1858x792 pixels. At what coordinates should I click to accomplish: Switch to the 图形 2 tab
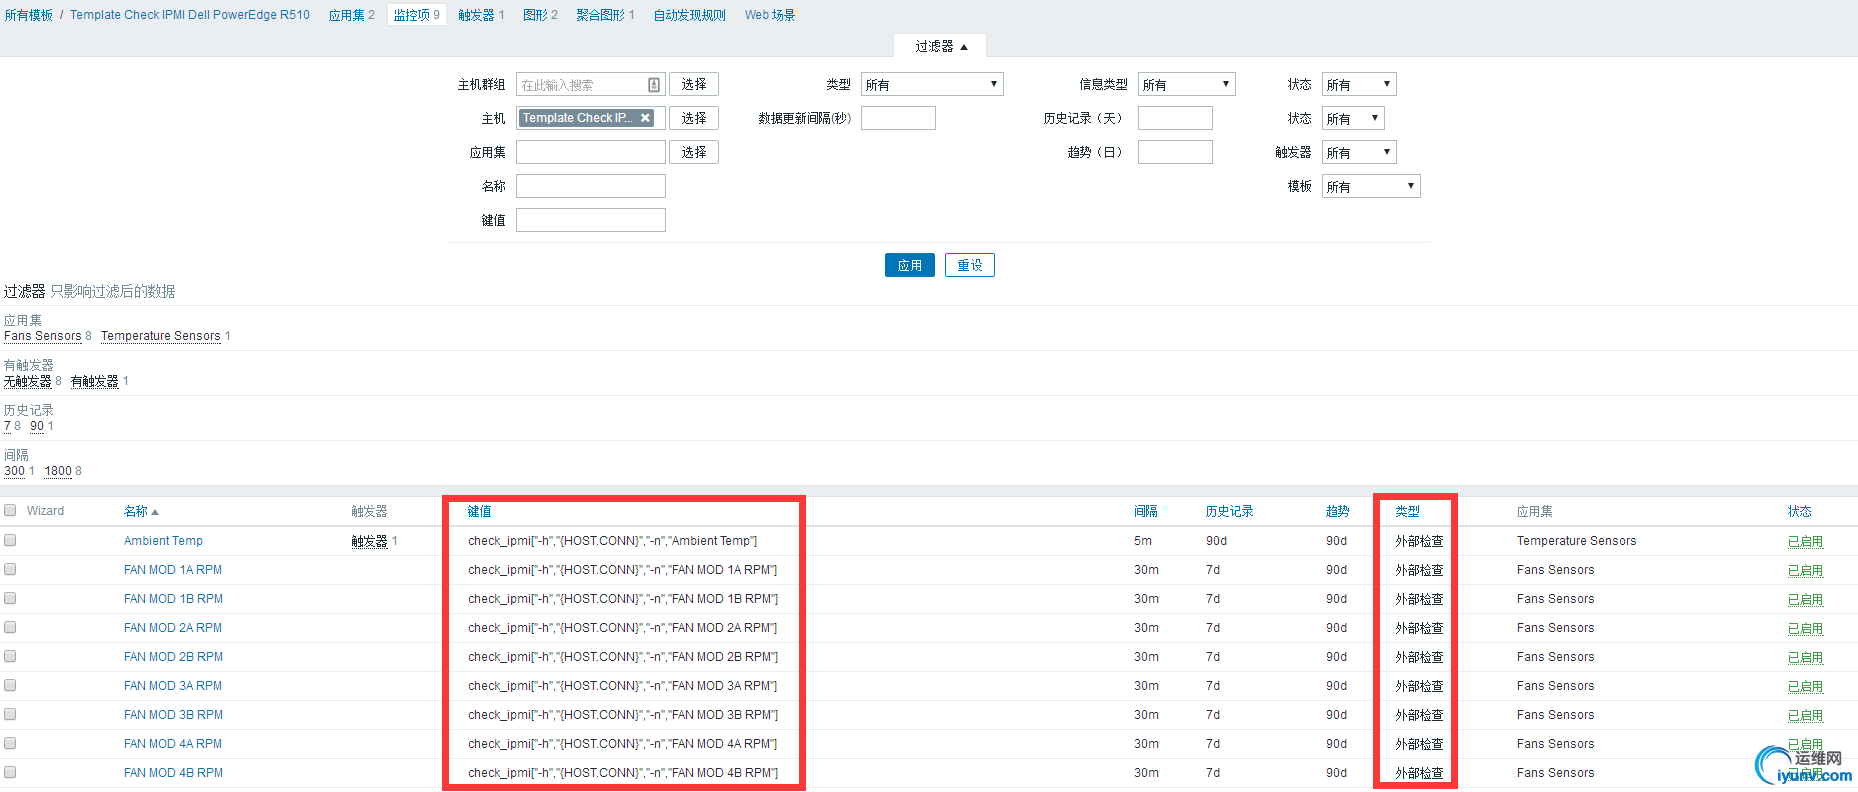pos(540,15)
